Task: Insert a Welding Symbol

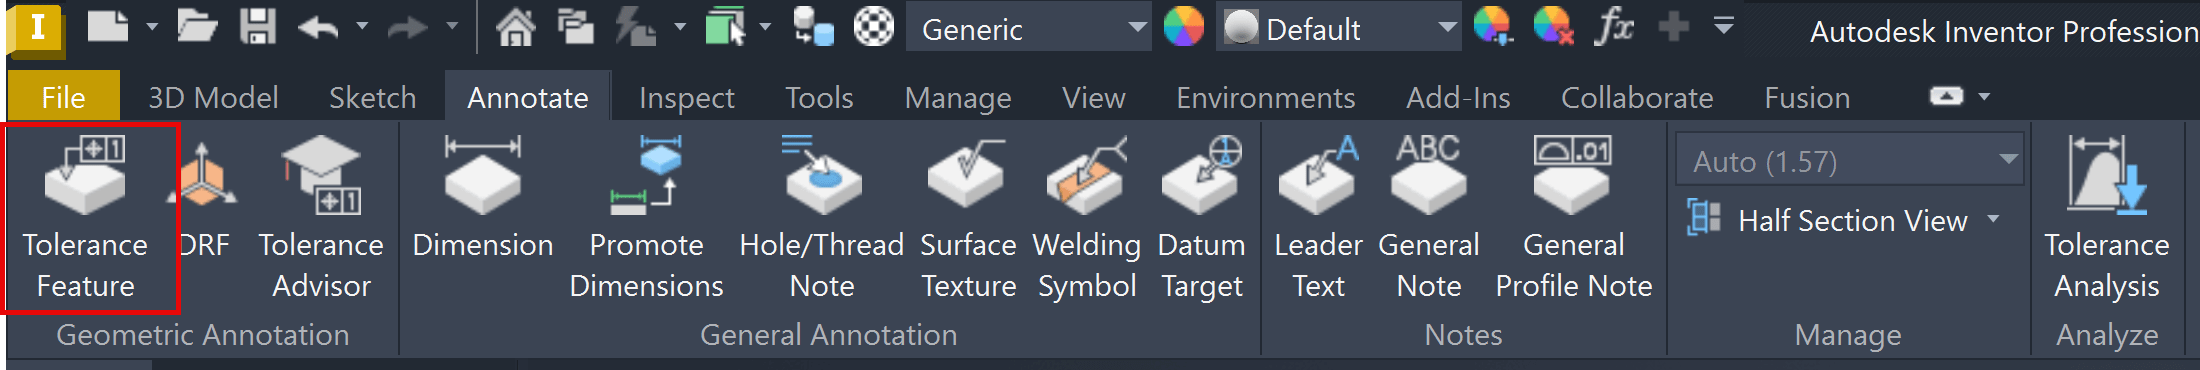Action: coord(1087,218)
